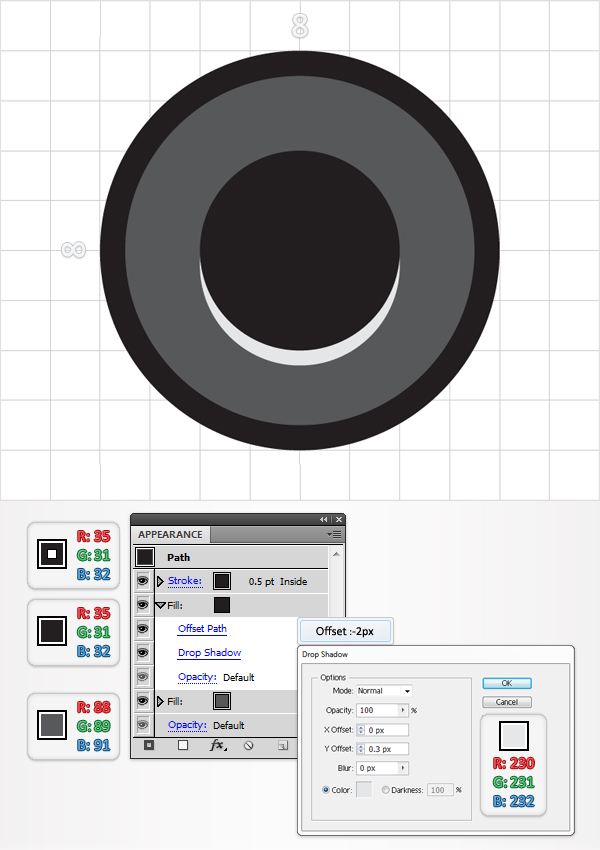The width and height of the screenshot is (600, 850).
Task: Open the Stroke link options
Action: [x=185, y=581]
